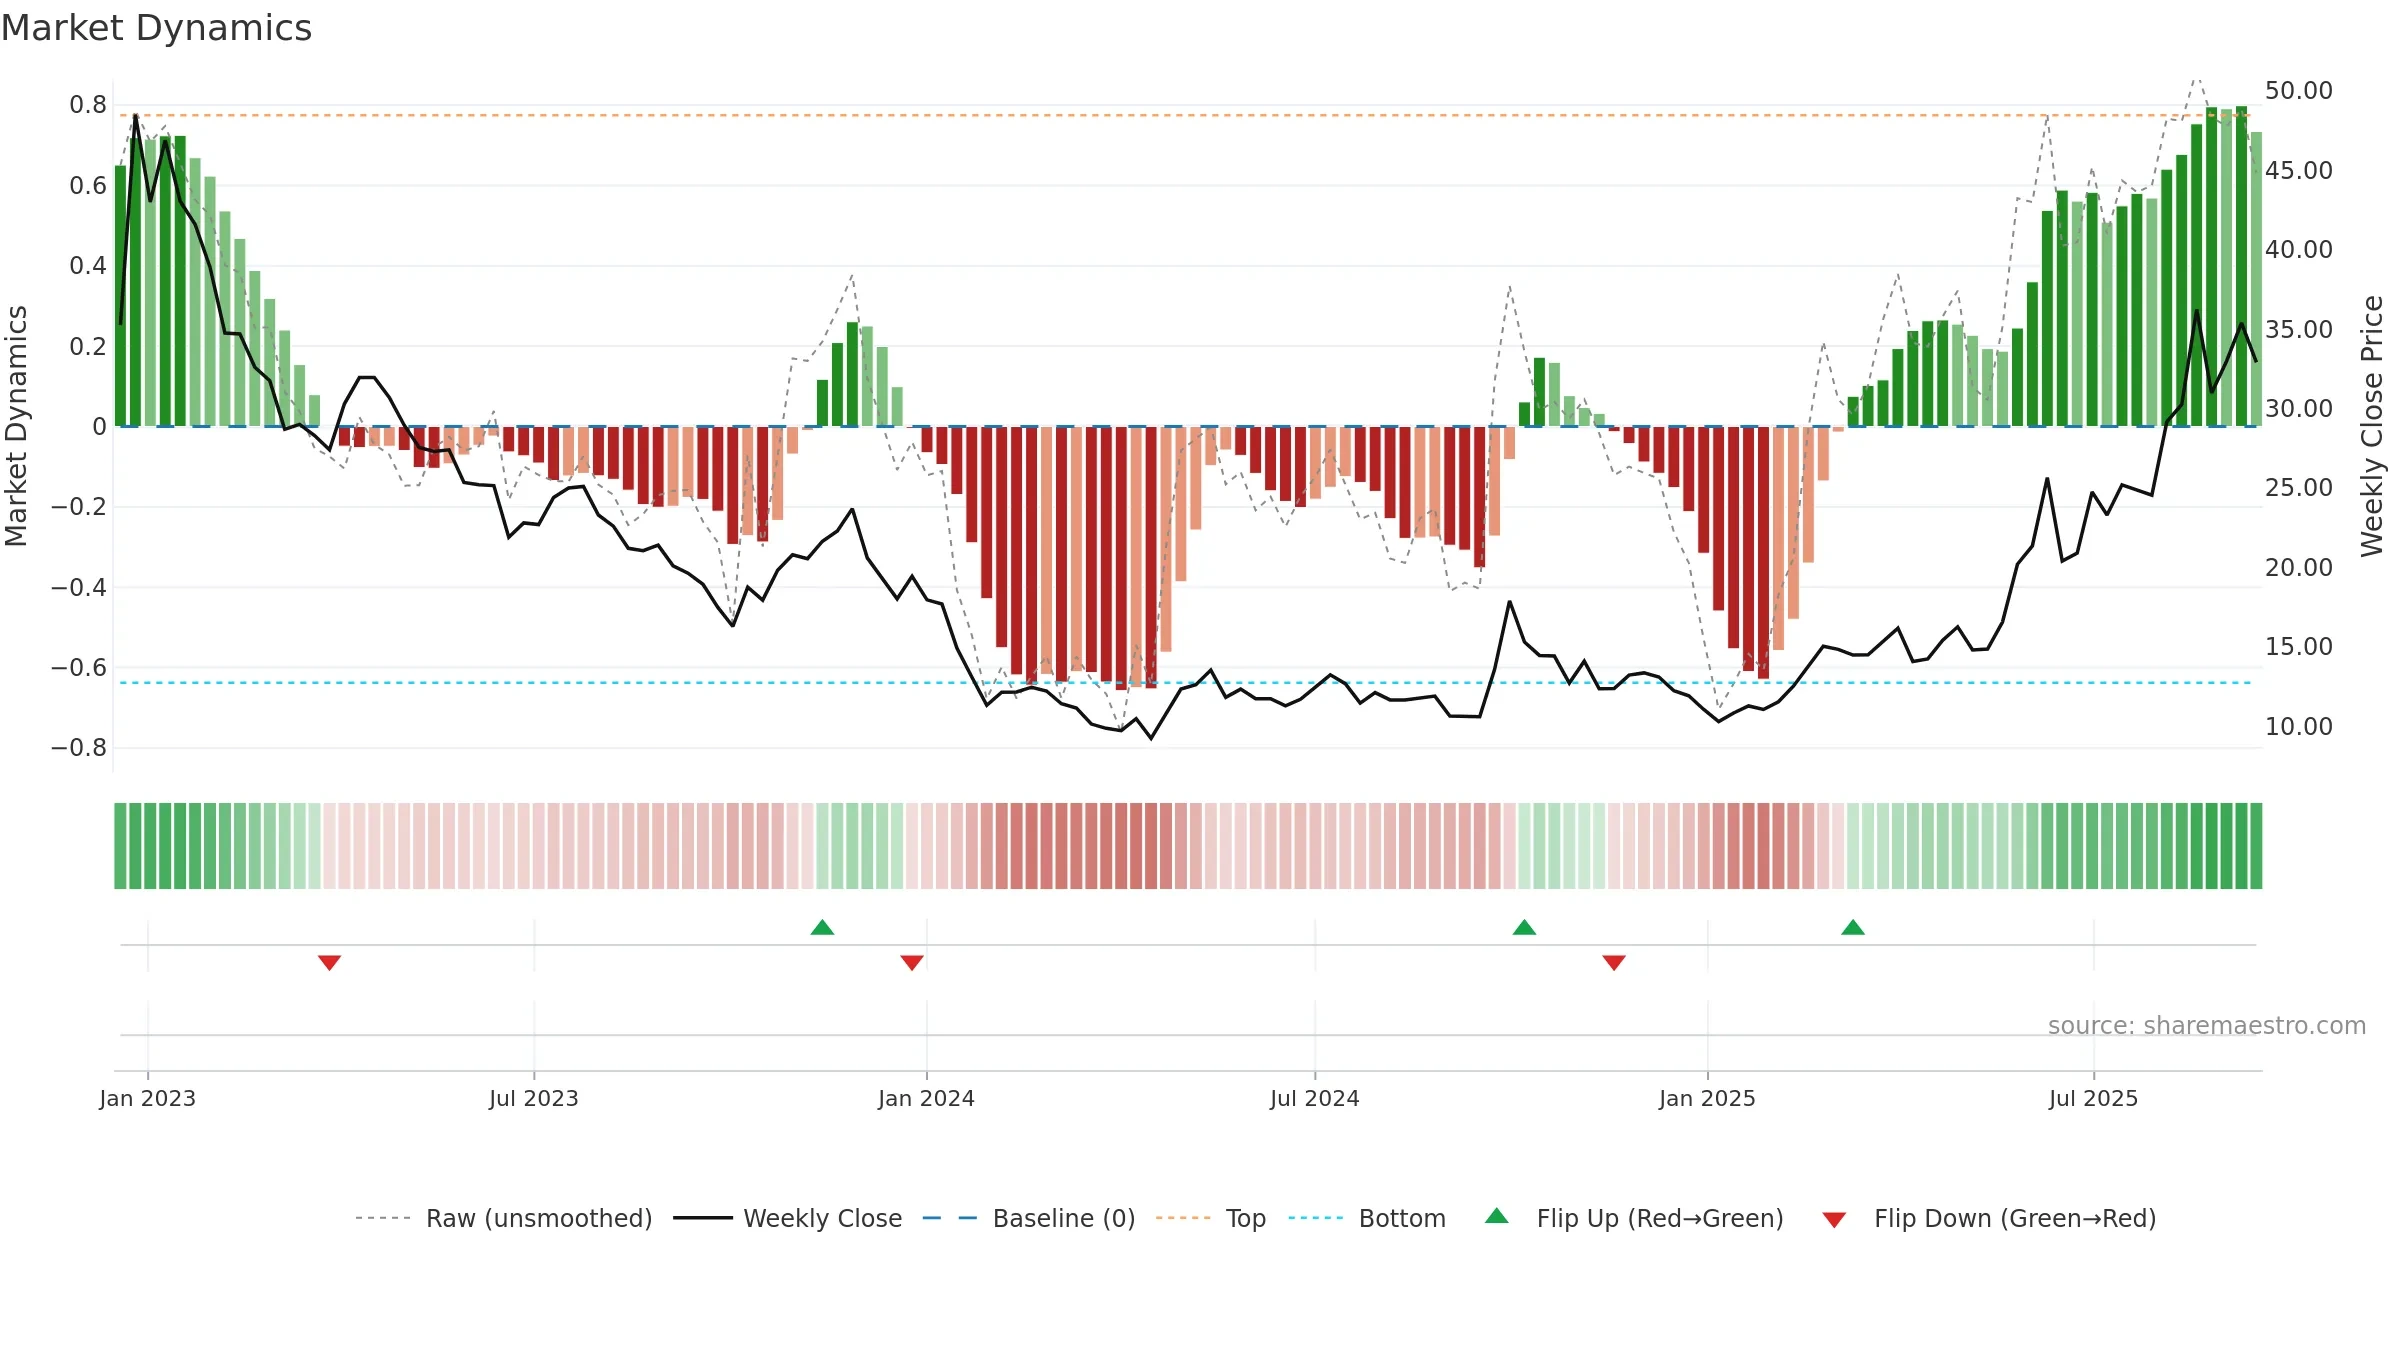Select the flip down marker just before Jan 2024
The width and height of the screenshot is (2400, 1350).
(x=912, y=962)
